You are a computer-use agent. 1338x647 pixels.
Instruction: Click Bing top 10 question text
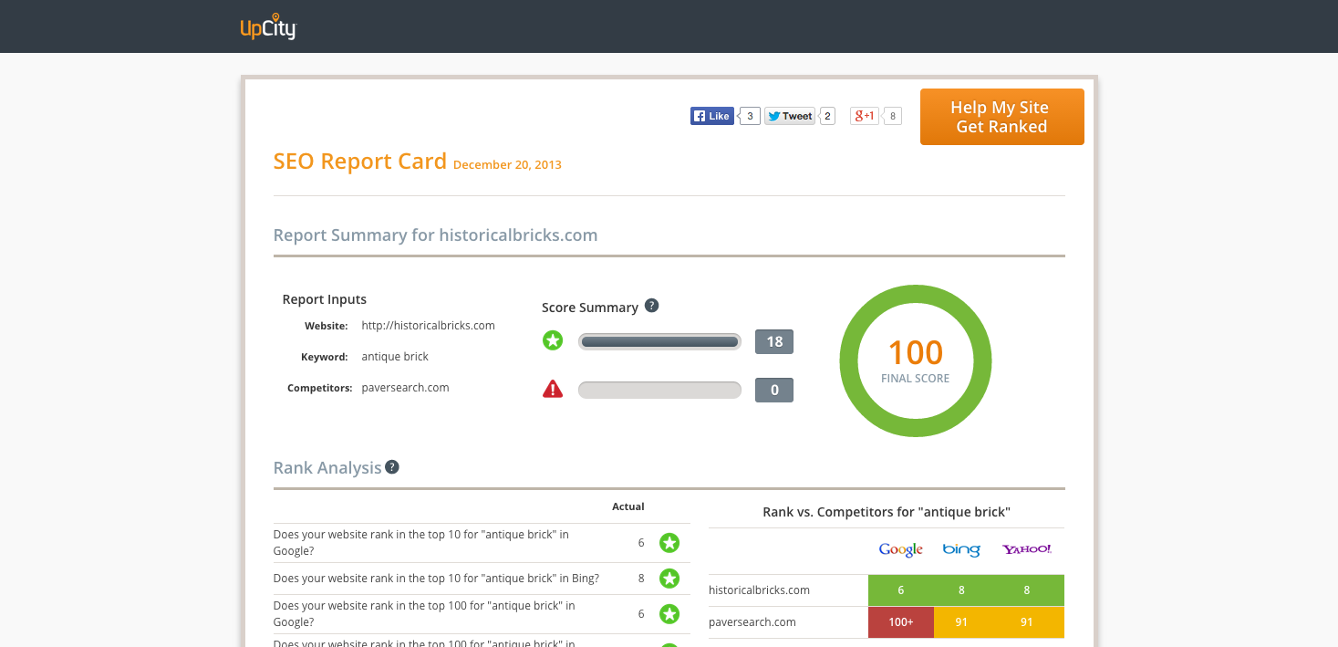436,578
